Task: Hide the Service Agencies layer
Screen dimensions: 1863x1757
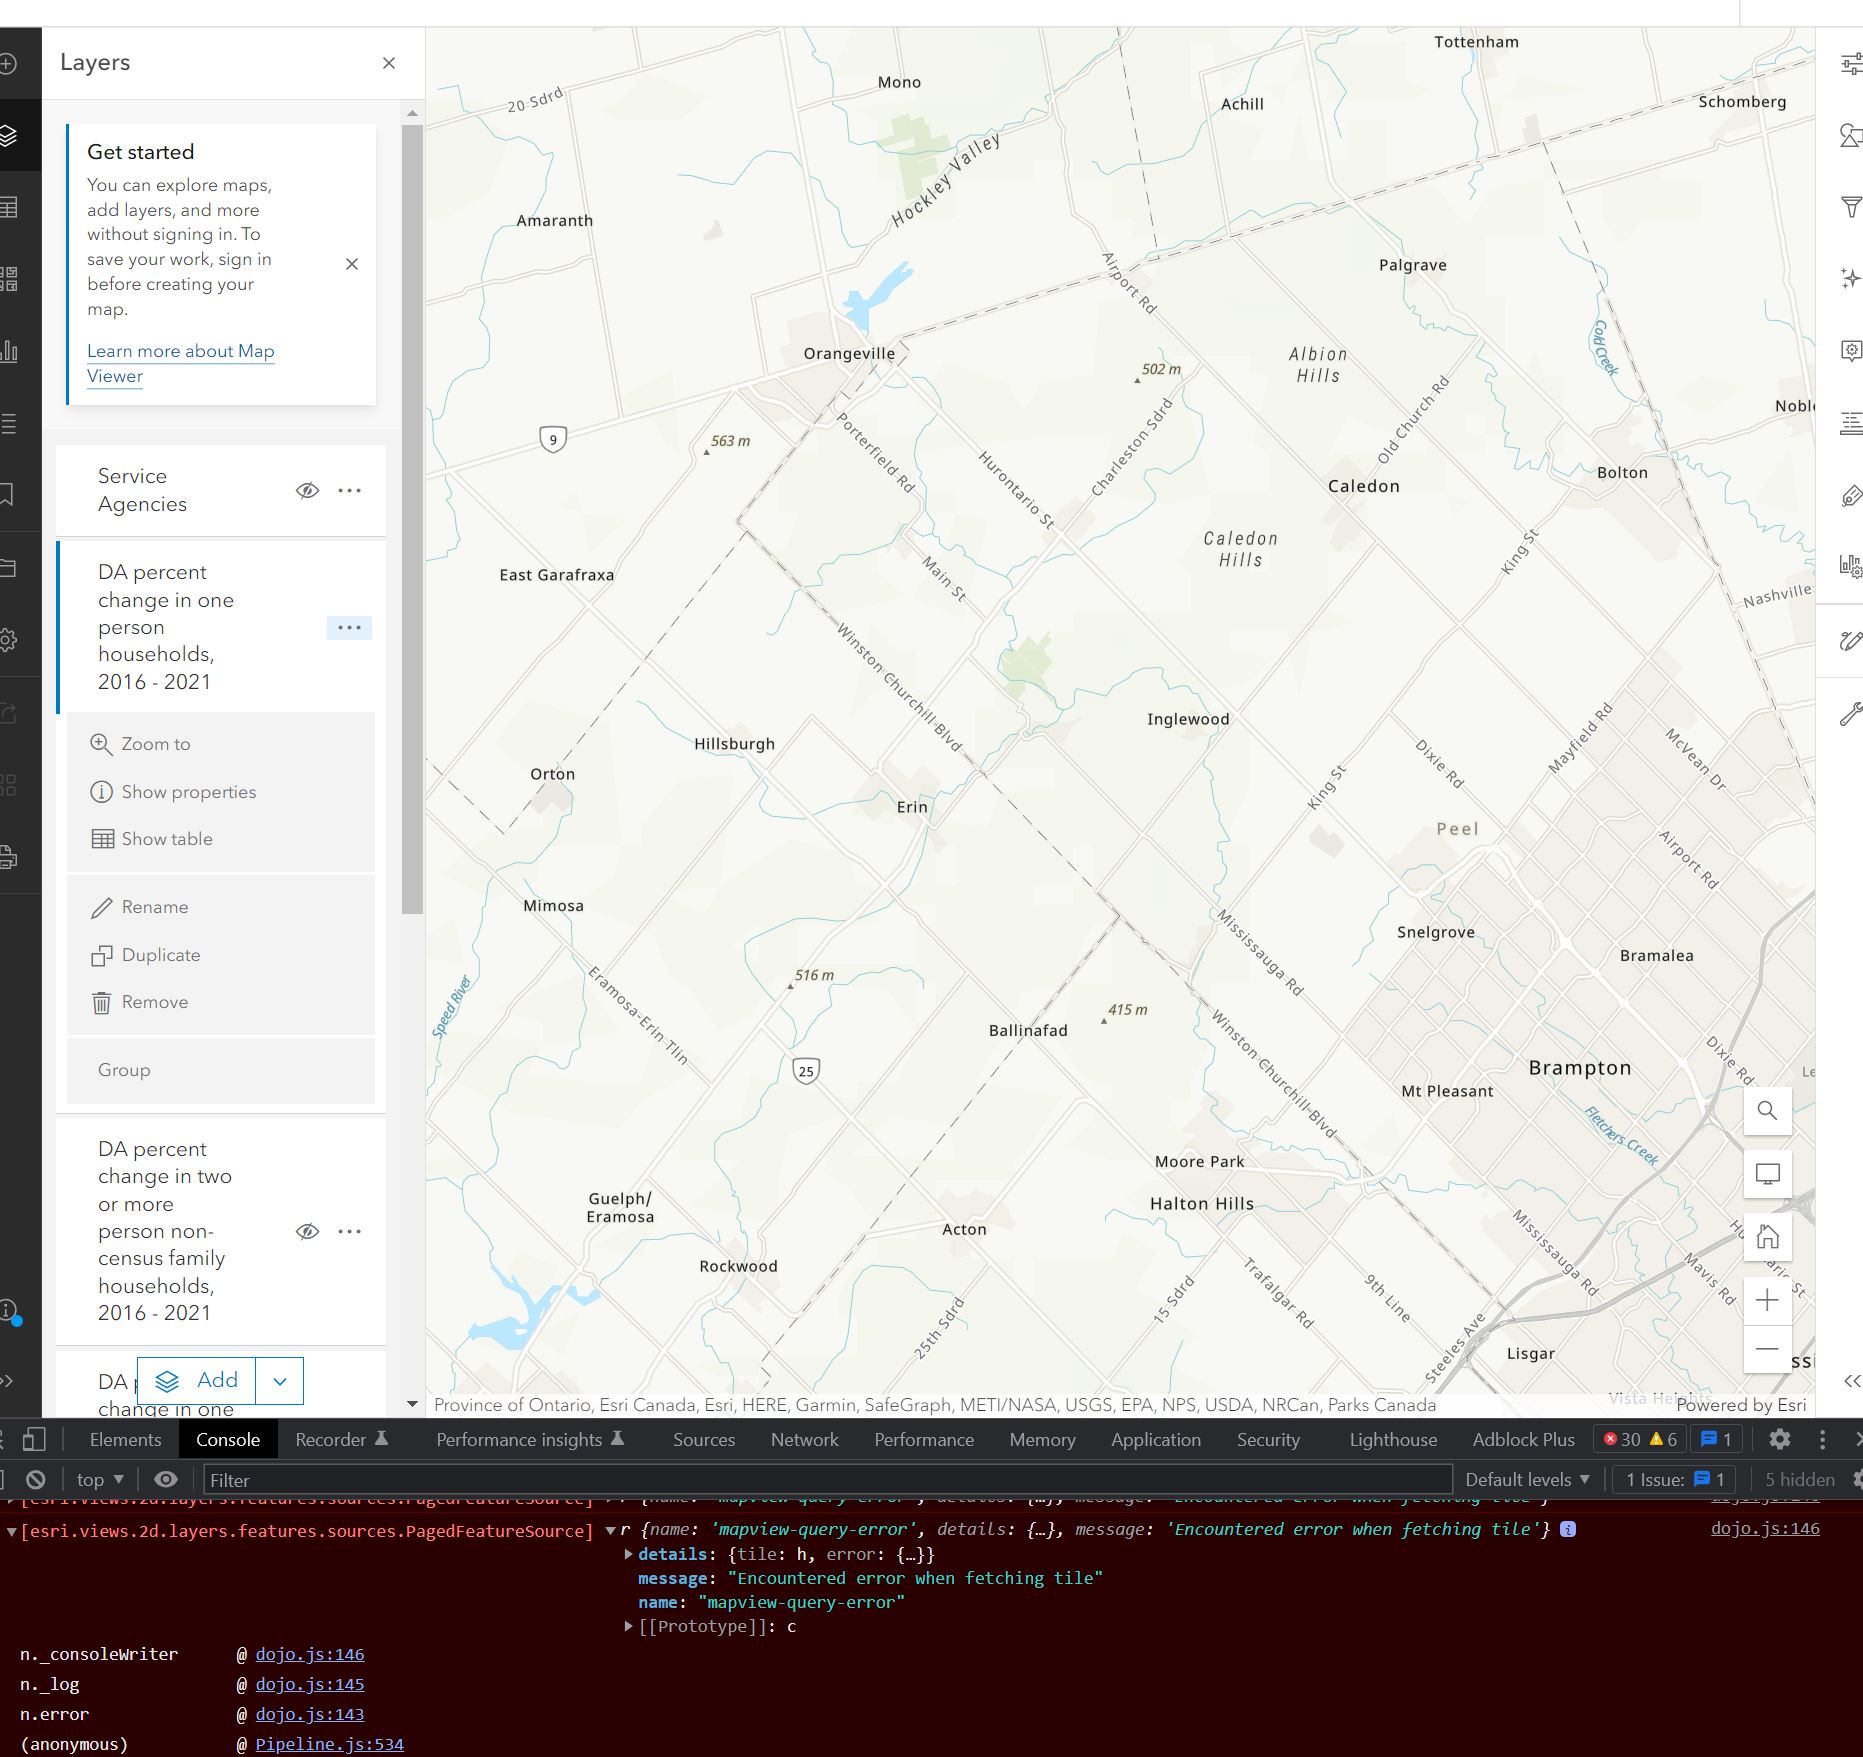Action: point(306,490)
